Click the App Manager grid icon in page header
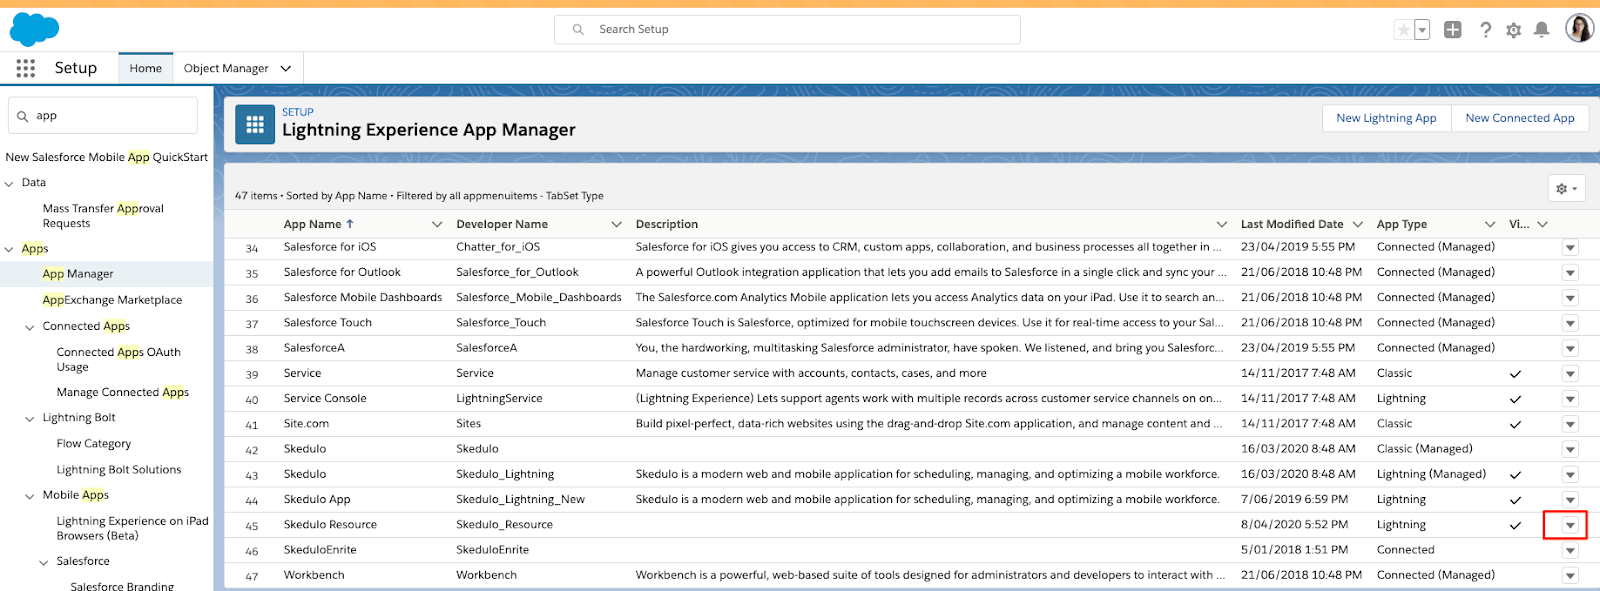This screenshot has height=591, width=1600. point(255,125)
